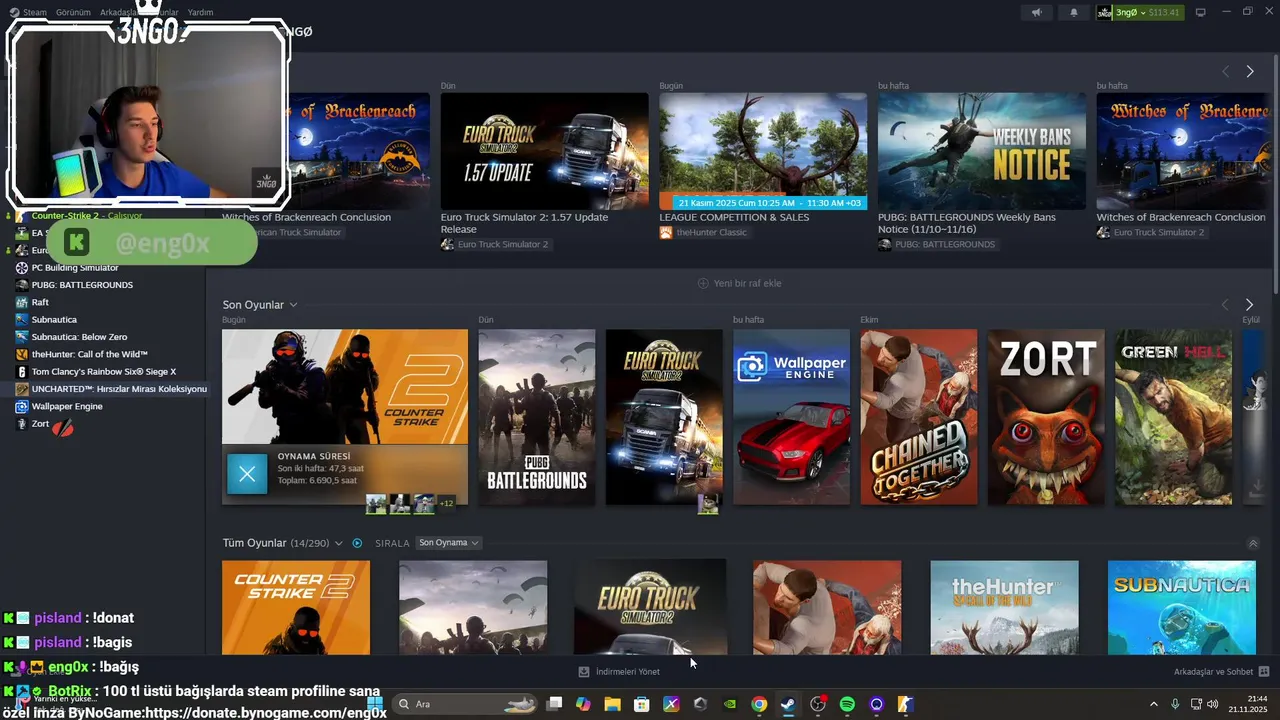This screenshot has height=720, width=1280.
Task: Open Spotify from taskbar
Action: click(x=847, y=704)
